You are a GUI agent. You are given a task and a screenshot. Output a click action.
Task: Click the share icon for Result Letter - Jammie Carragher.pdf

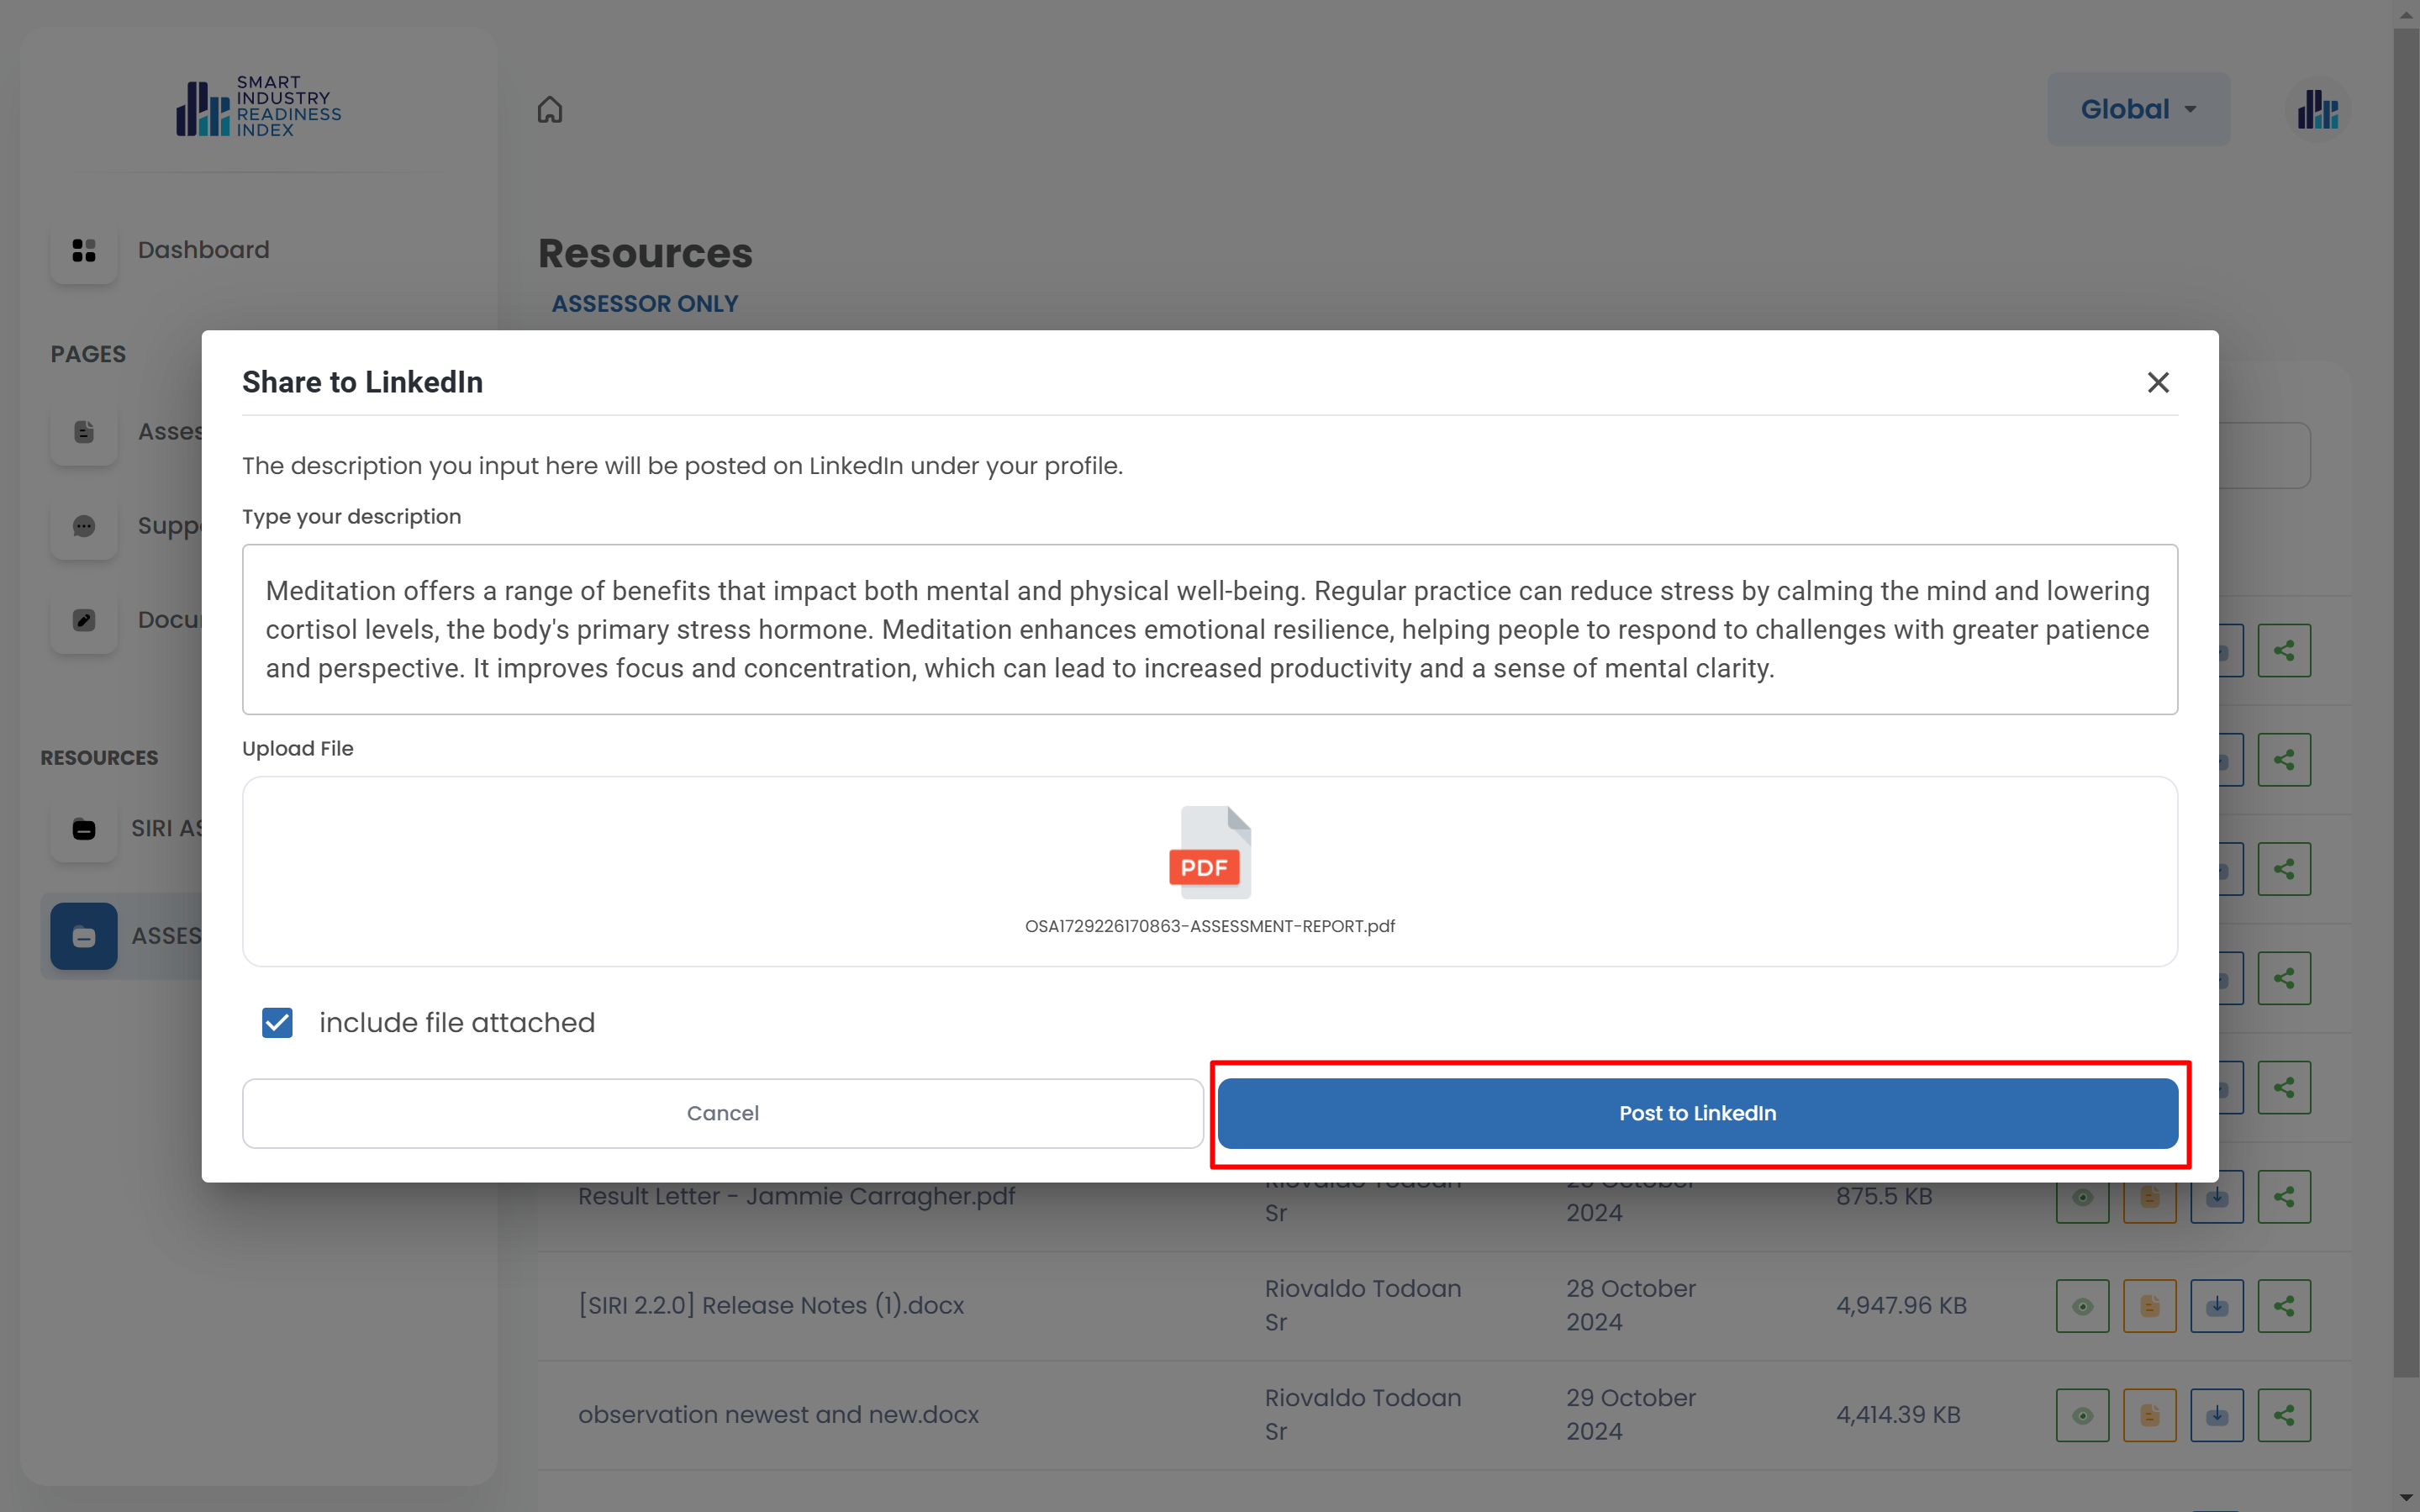click(x=2284, y=1197)
